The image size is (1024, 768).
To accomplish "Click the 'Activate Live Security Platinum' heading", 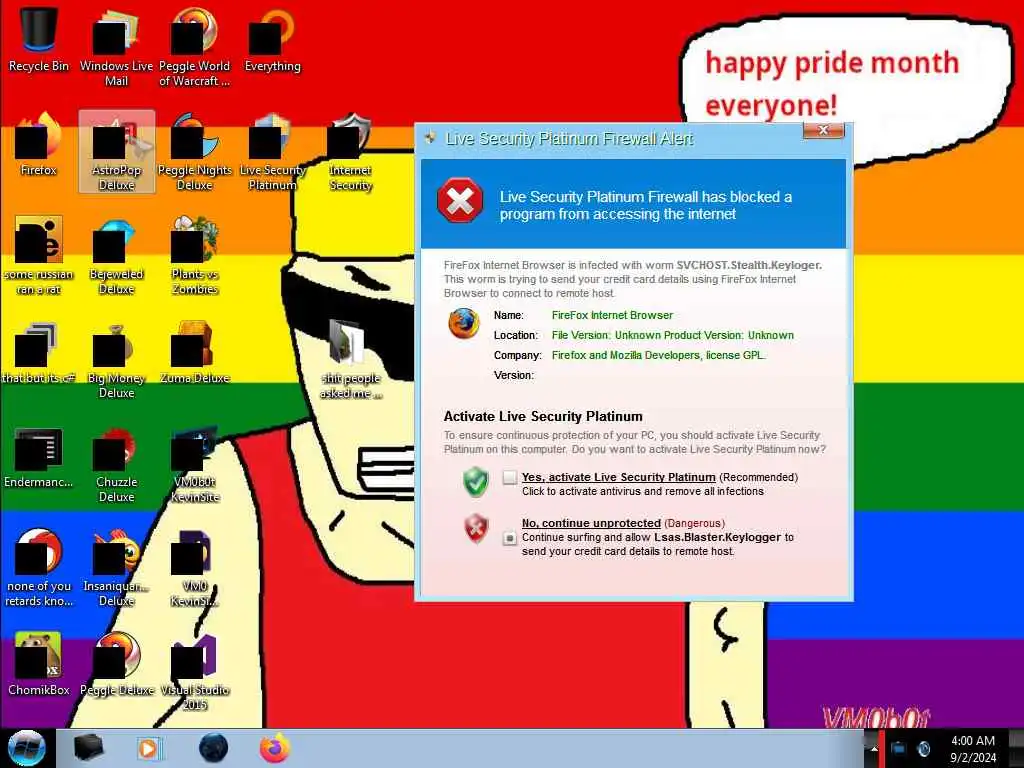I will [x=543, y=417].
